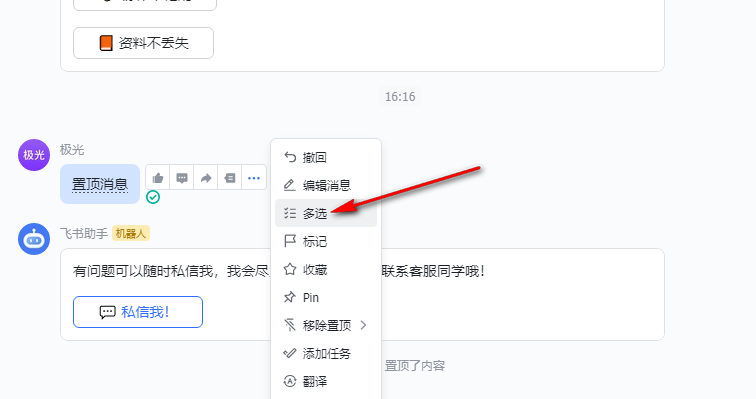Click the 联系客服同学哦 message text
This screenshot has height=399, width=756.
pyautogui.click(x=432, y=271)
